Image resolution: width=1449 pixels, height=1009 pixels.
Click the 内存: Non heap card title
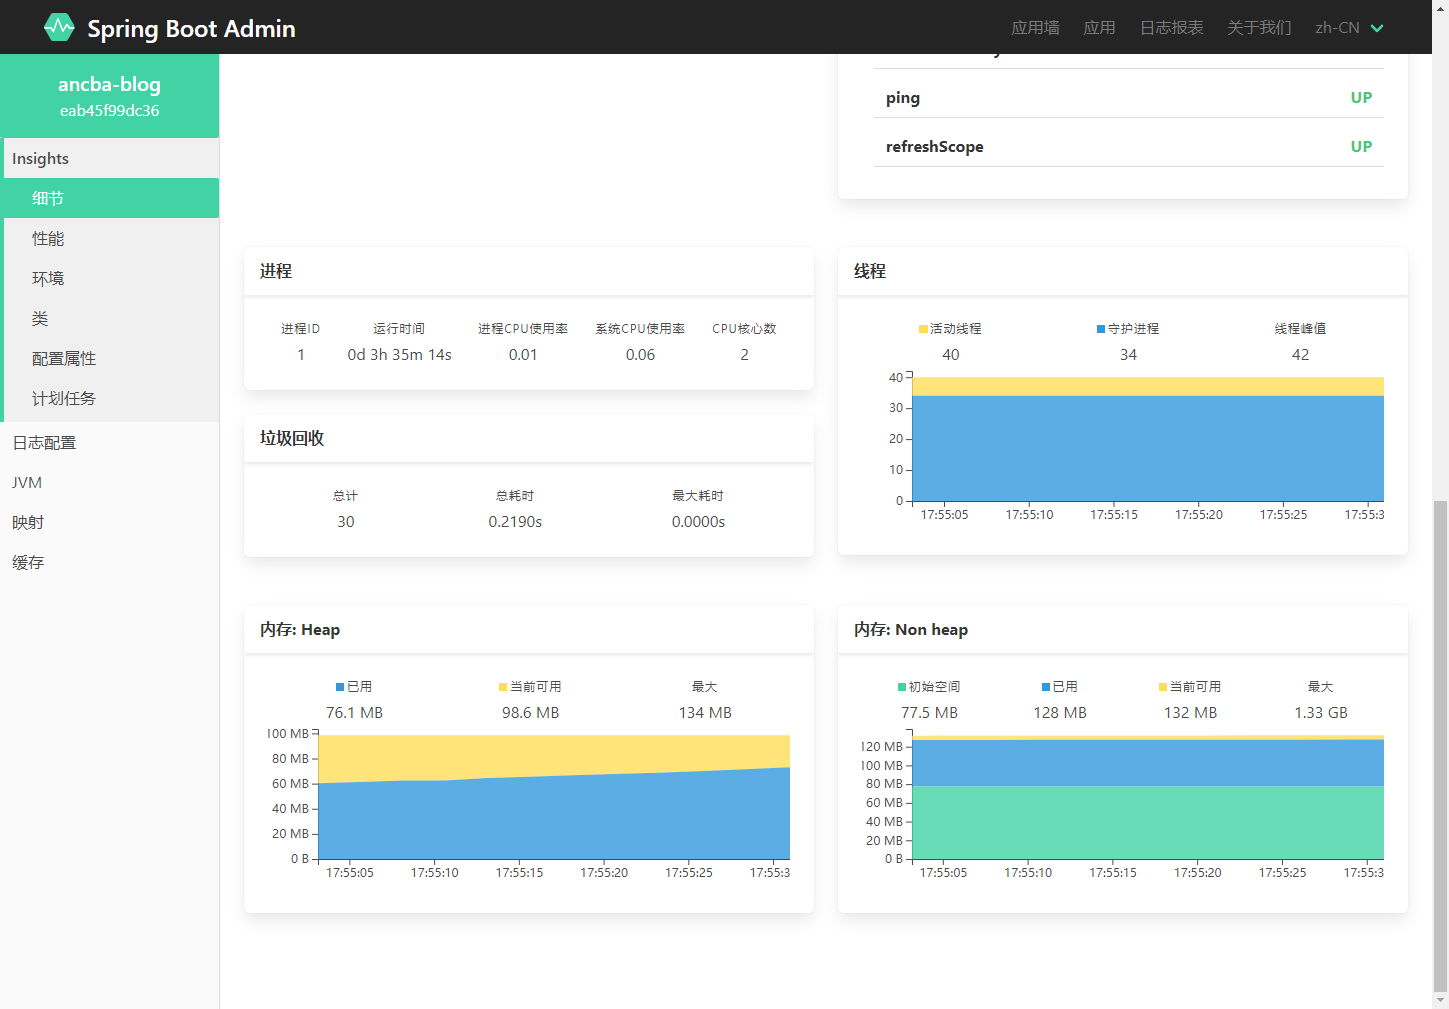click(x=911, y=629)
